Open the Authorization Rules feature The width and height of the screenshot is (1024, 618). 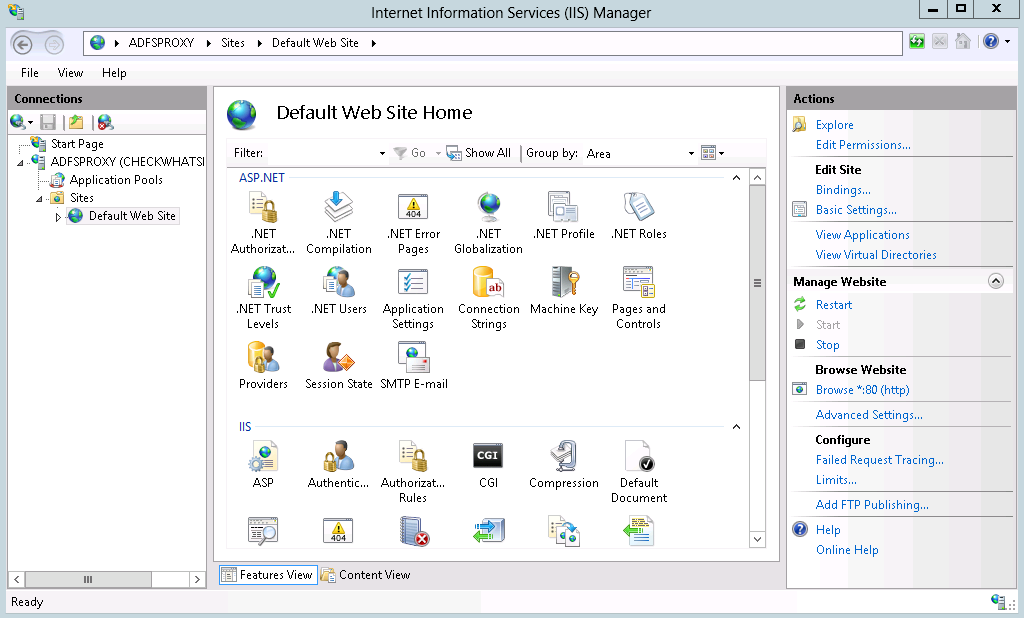pos(413,471)
